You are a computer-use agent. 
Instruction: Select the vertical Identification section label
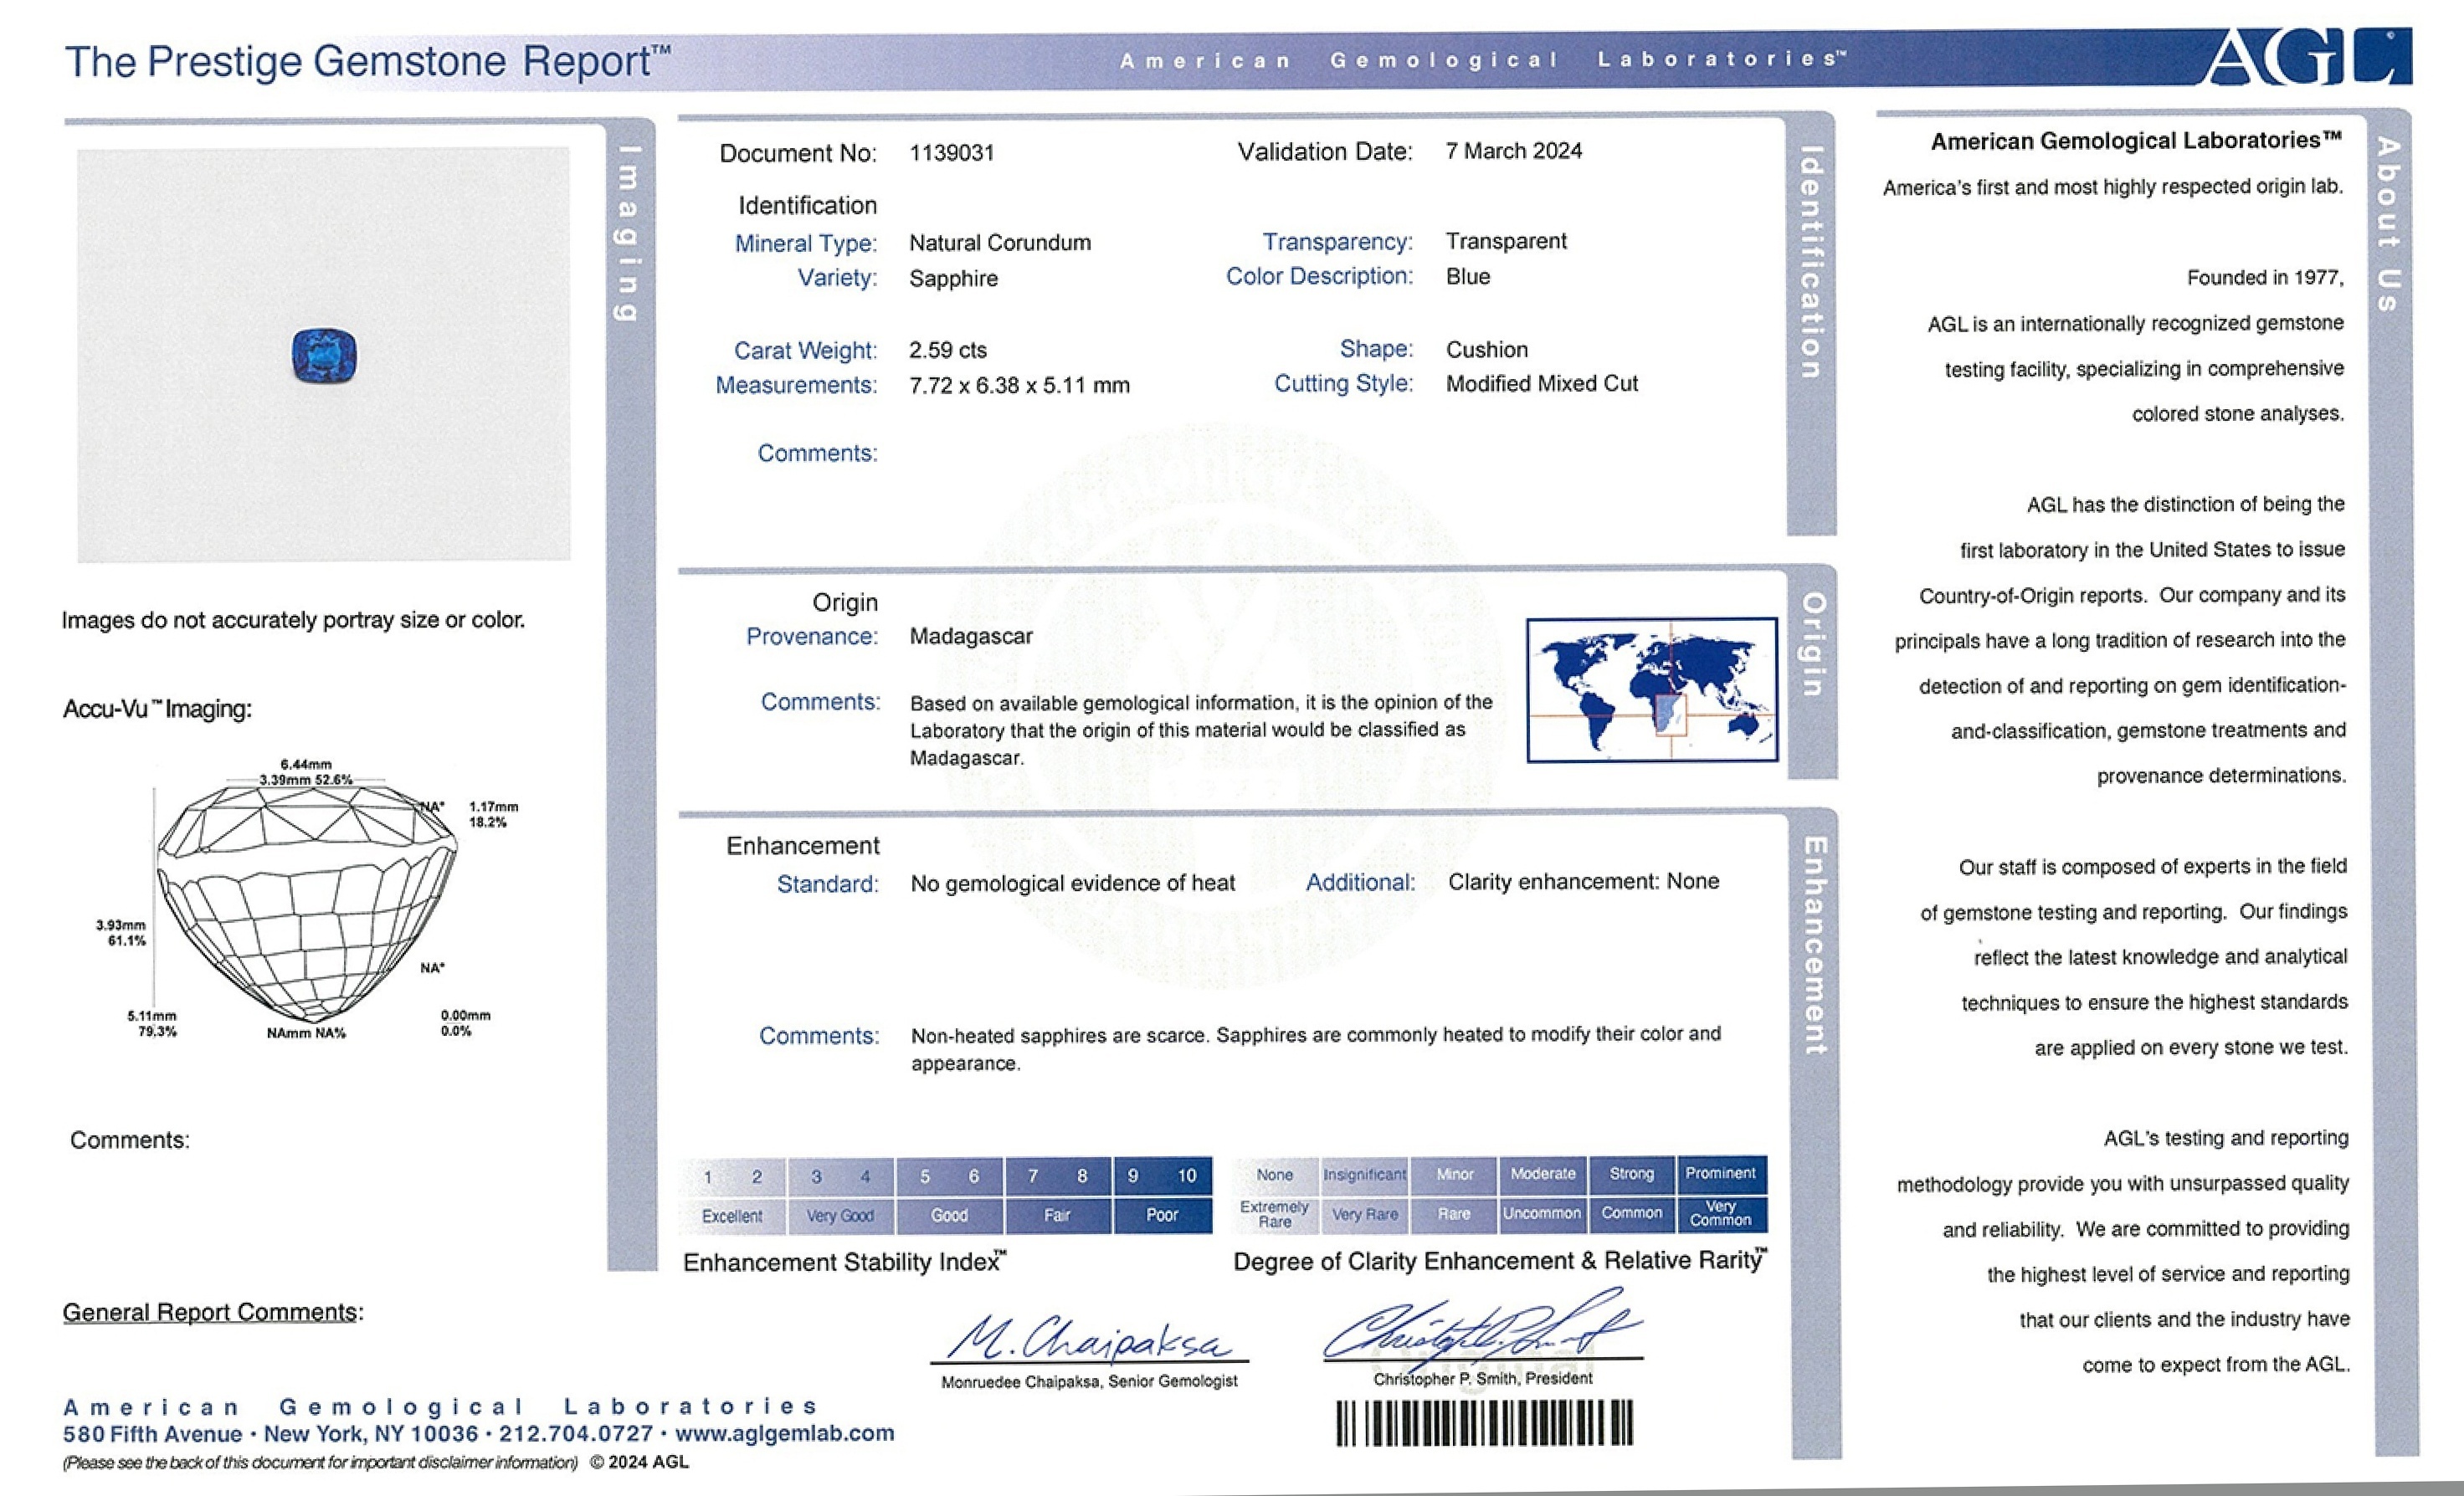pyautogui.click(x=1810, y=263)
